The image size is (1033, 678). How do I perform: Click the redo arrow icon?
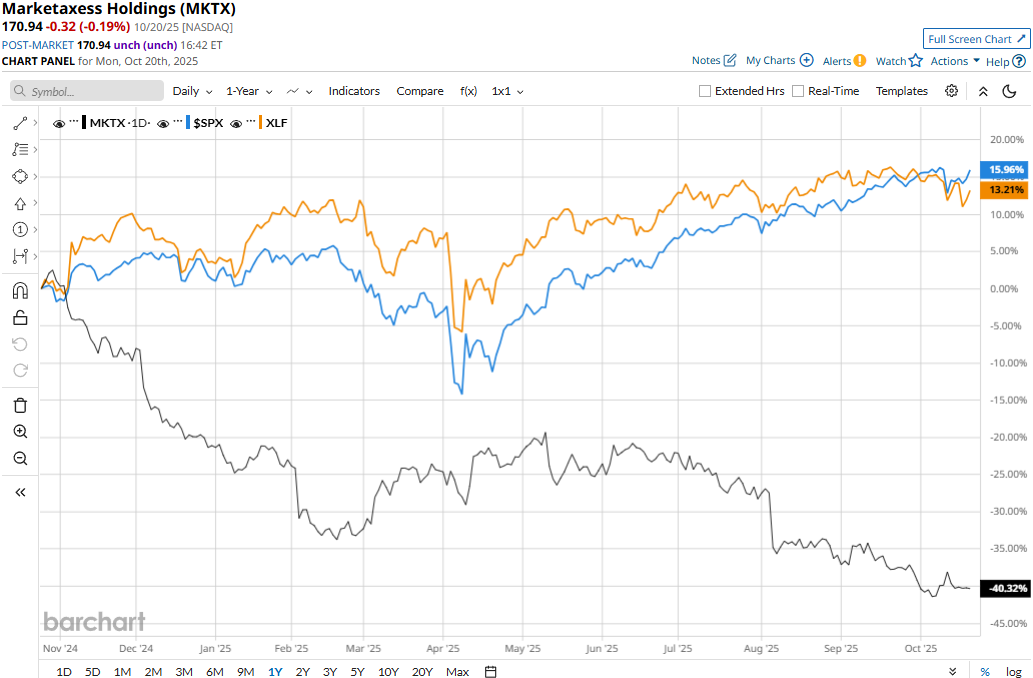20,370
